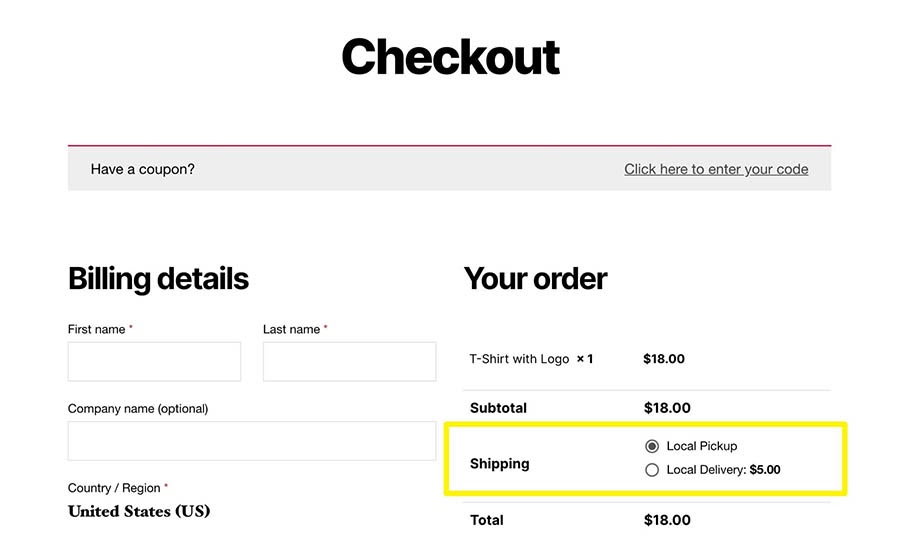The width and height of the screenshot is (900, 544).
Task: Select the Company name input field
Action: pos(251,440)
